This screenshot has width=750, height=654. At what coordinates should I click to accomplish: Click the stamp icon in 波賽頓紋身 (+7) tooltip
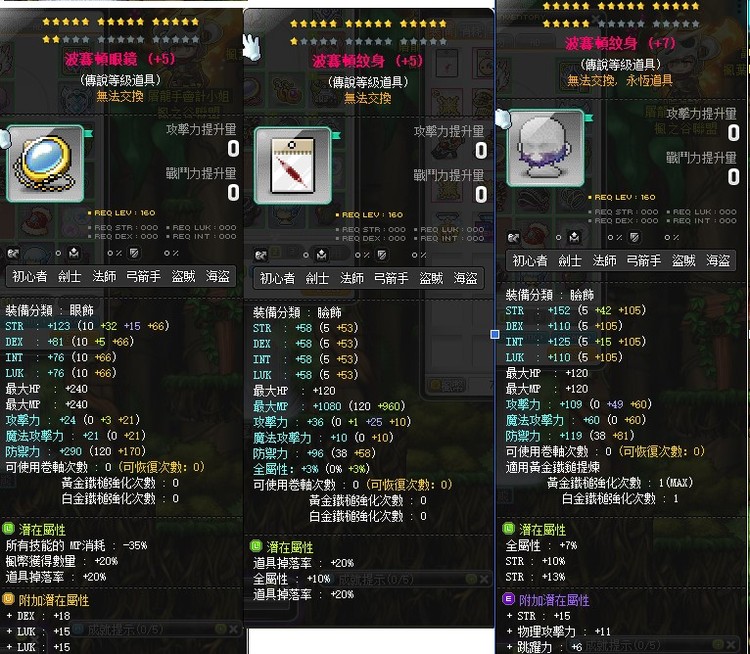pyautogui.click(x=574, y=237)
